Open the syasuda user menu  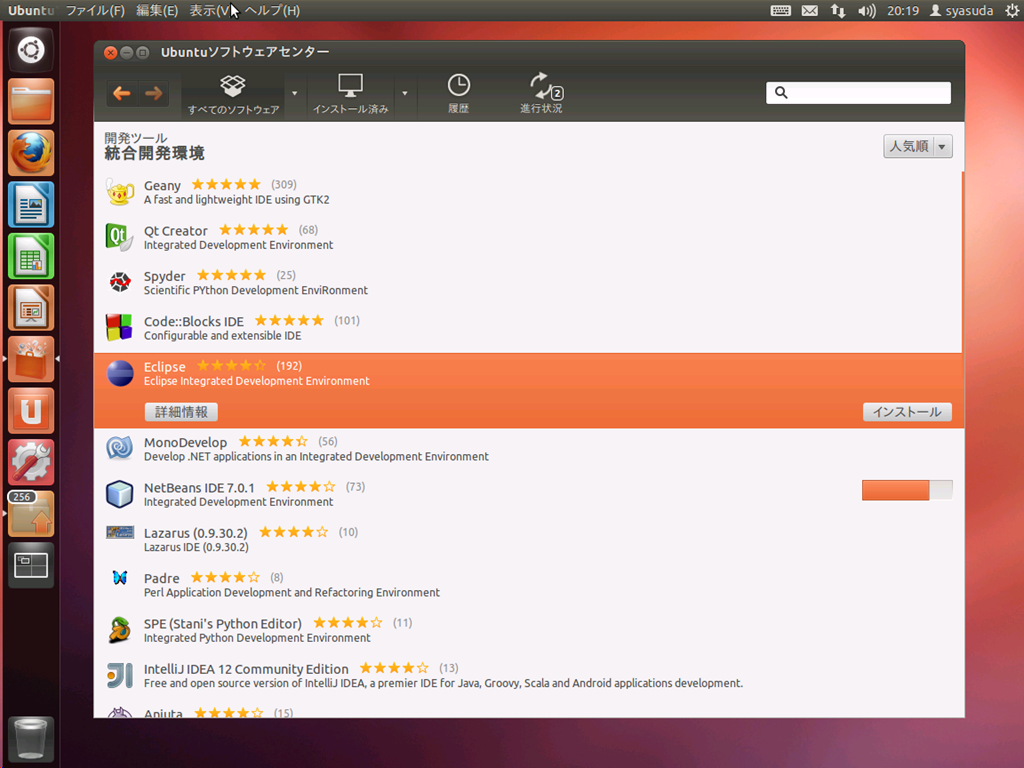(x=961, y=10)
